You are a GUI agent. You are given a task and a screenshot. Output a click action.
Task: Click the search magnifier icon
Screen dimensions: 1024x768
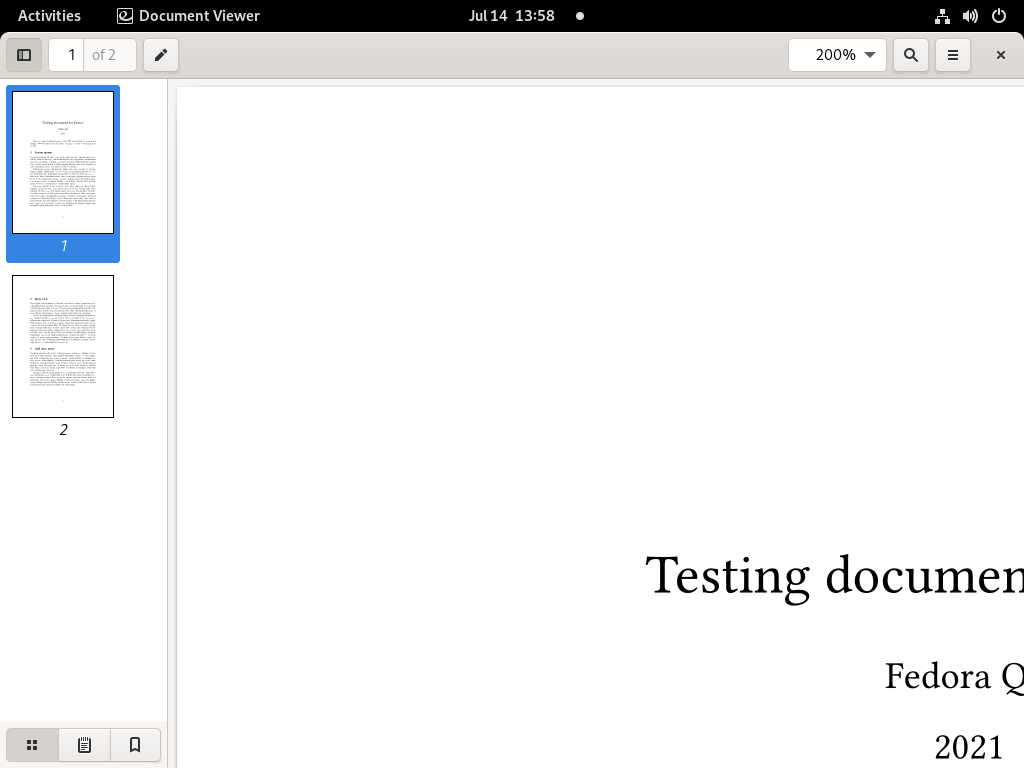click(911, 55)
